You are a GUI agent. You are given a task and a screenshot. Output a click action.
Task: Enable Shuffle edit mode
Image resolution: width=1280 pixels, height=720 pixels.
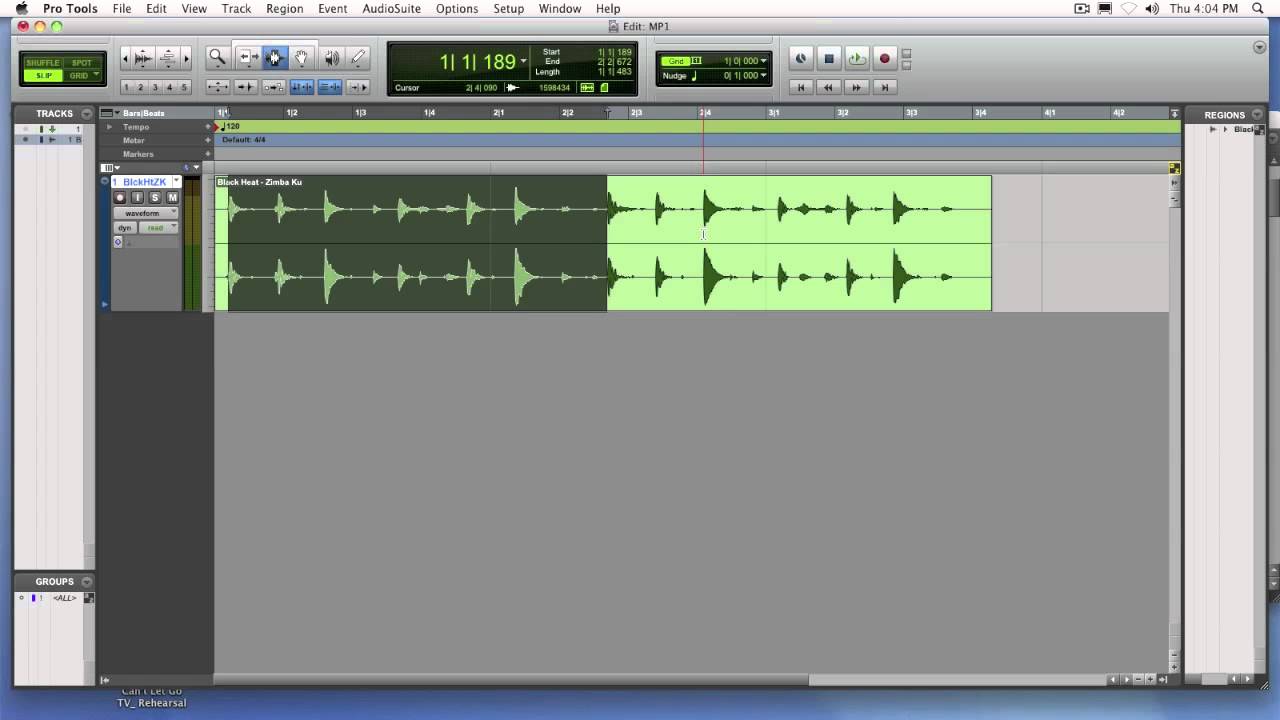[x=43, y=63]
